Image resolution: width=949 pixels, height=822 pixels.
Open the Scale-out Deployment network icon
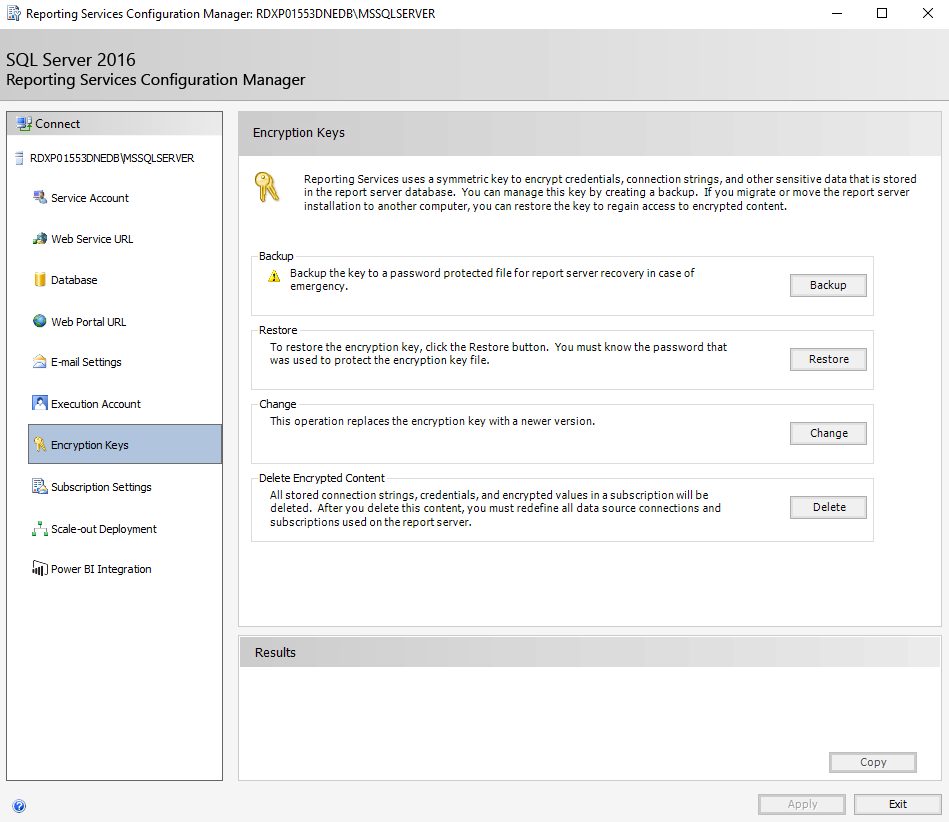tap(40, 528)
